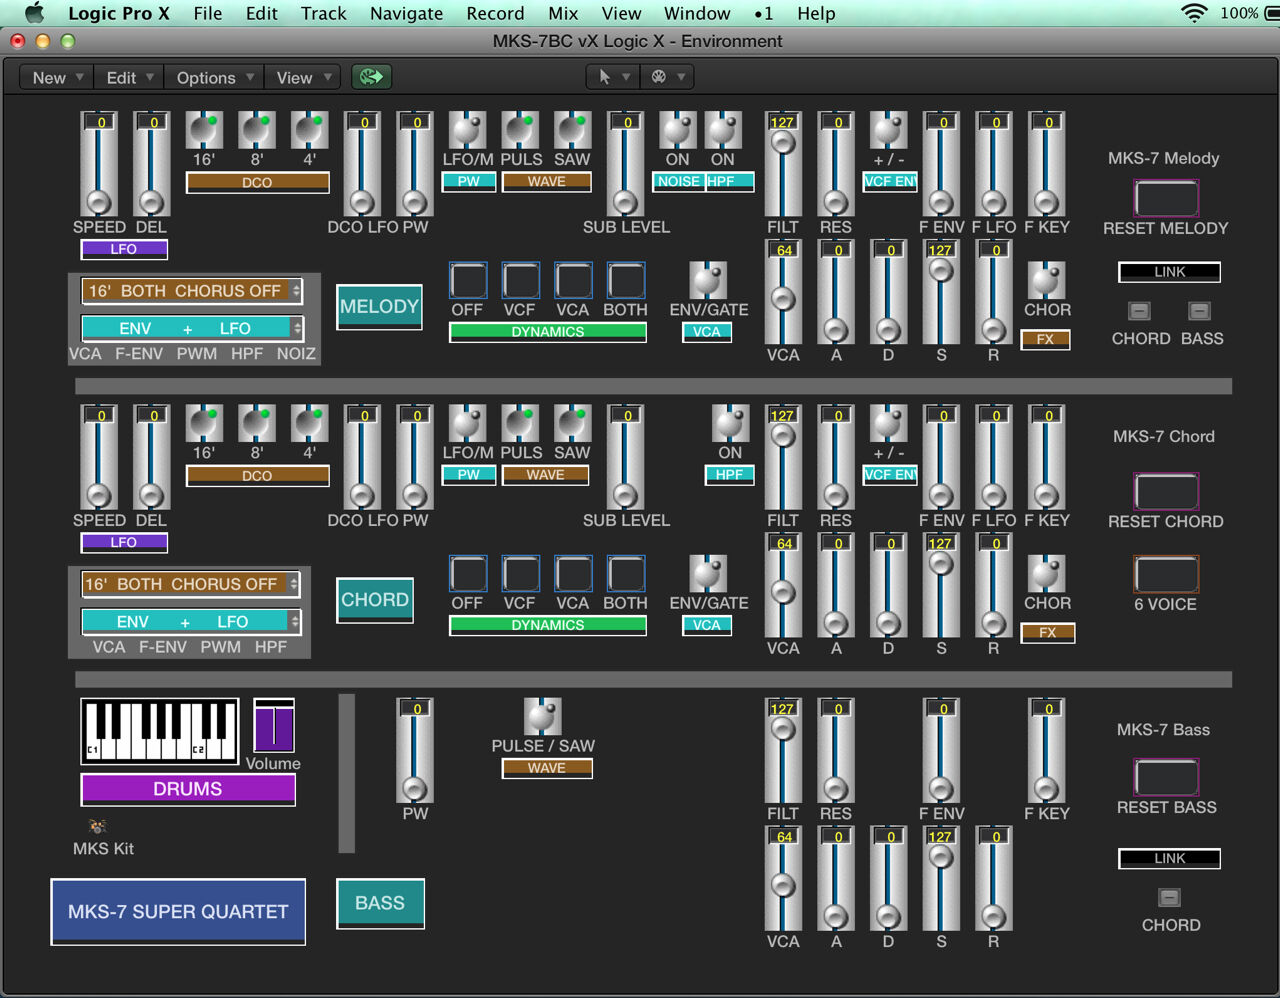The width and height of the screenshot is (1280, 998).
Task: Click the Chord ENV/GATE VCA knob
Action: click(708, 574)
